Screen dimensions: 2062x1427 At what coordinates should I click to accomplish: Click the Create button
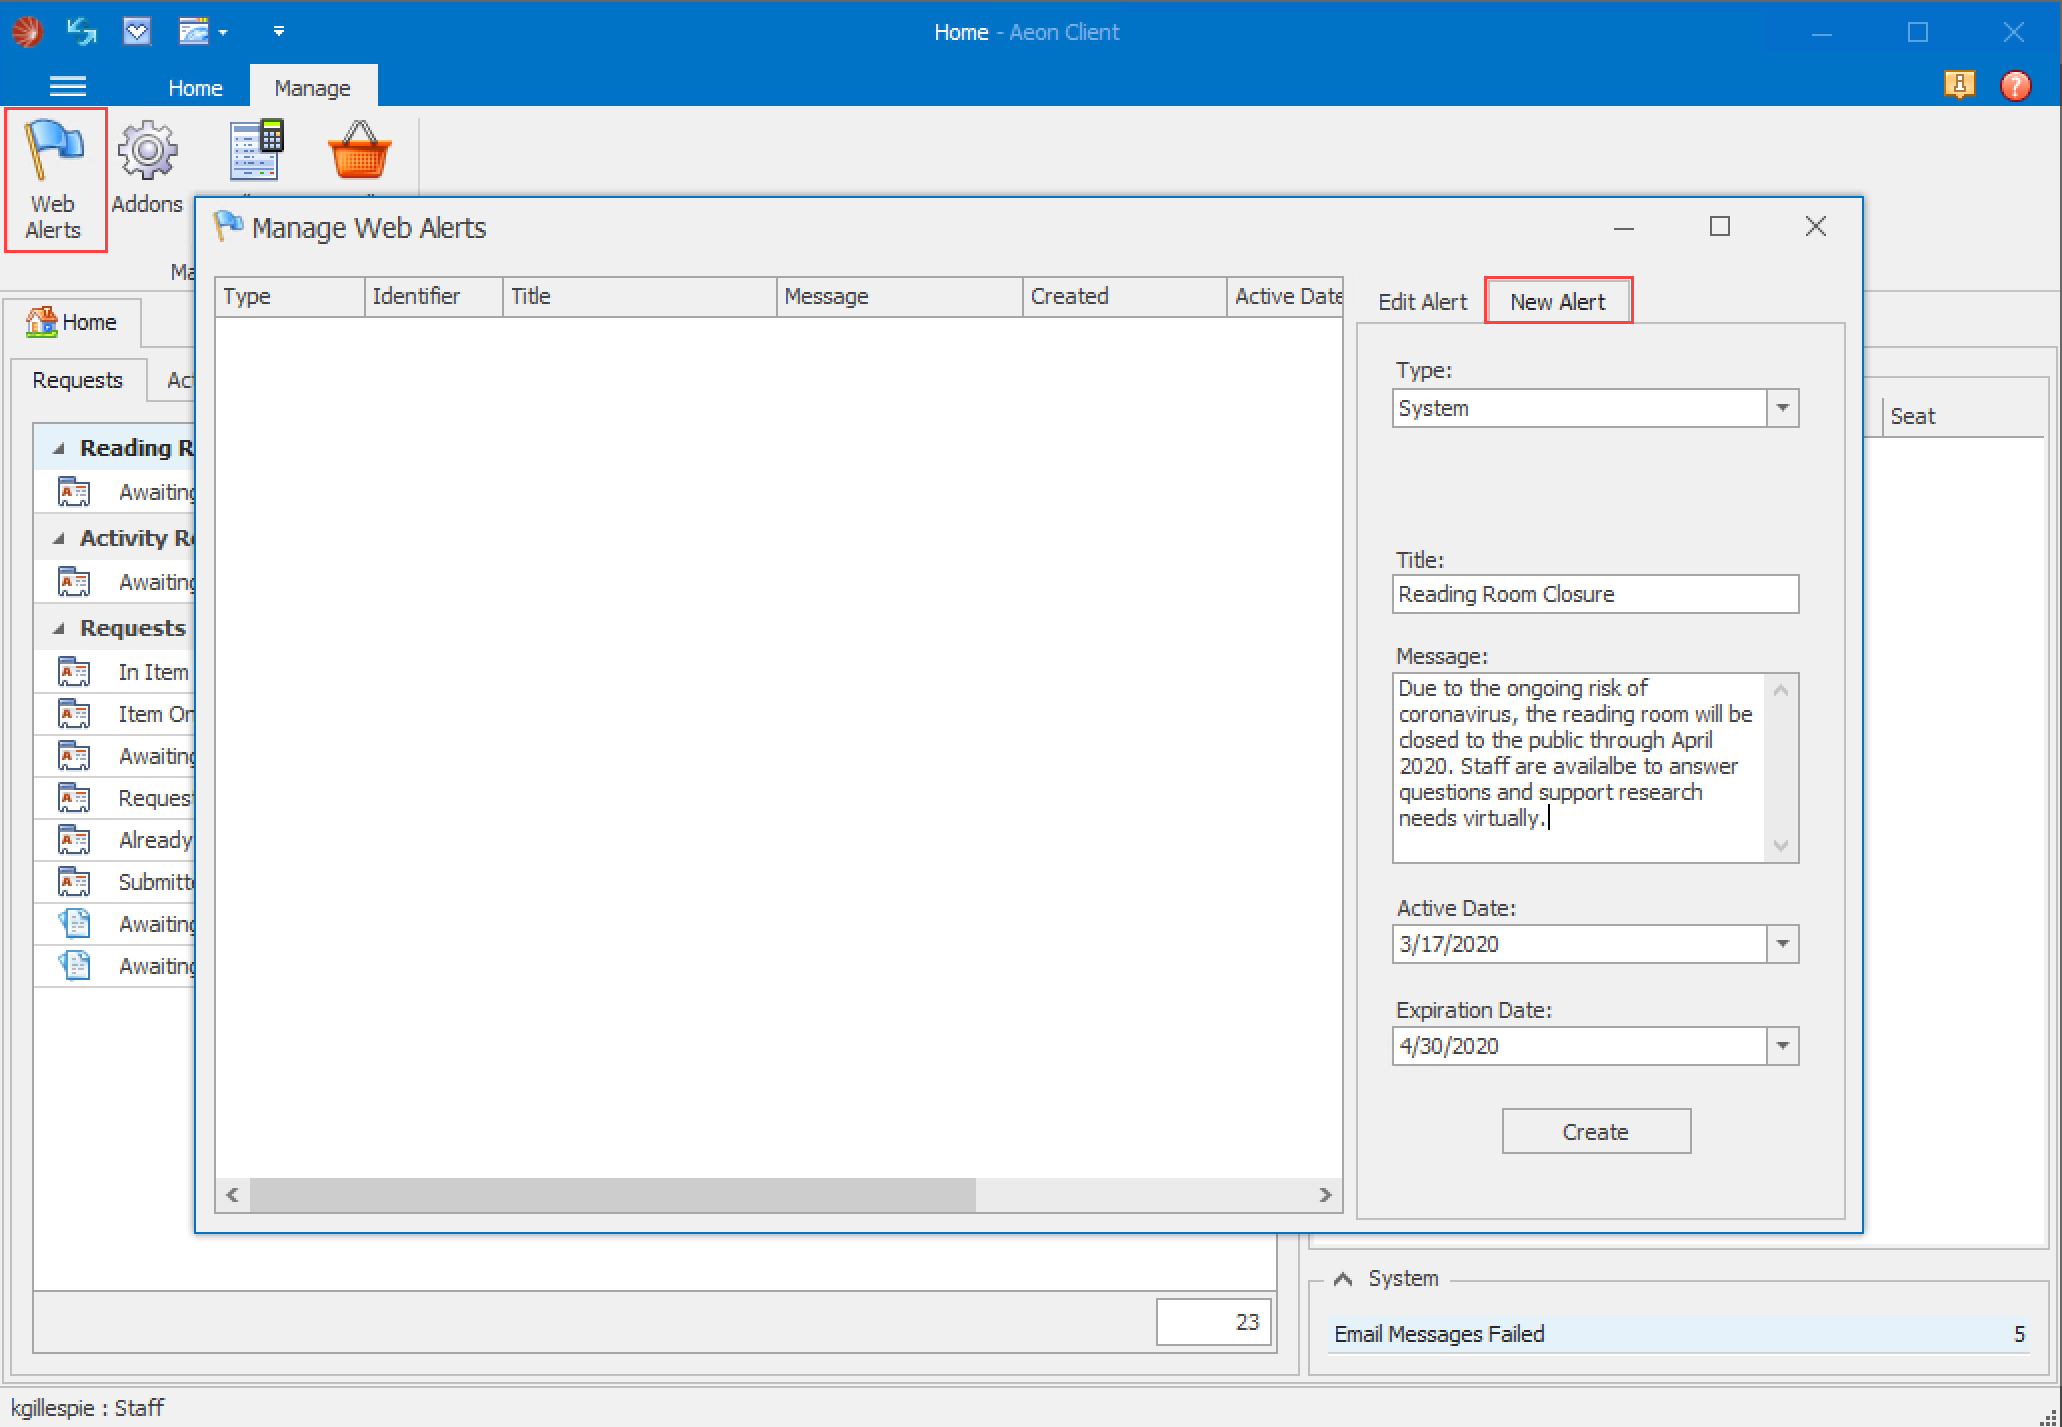coord(1595,1131)
